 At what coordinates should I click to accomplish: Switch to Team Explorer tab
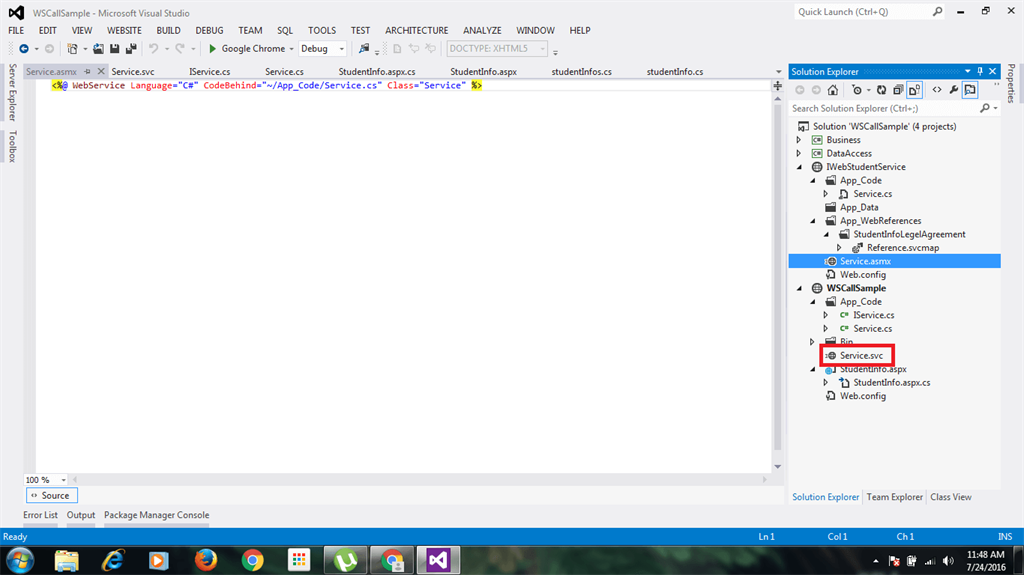(895, 497)
